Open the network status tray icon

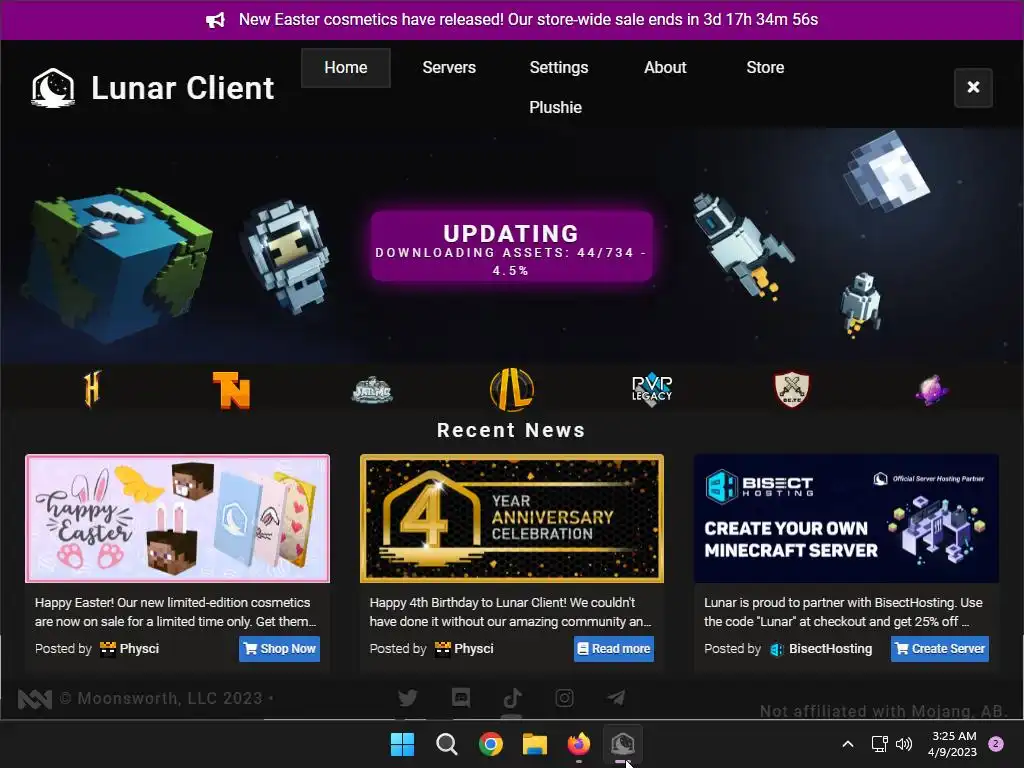click(x=879, y=744)
